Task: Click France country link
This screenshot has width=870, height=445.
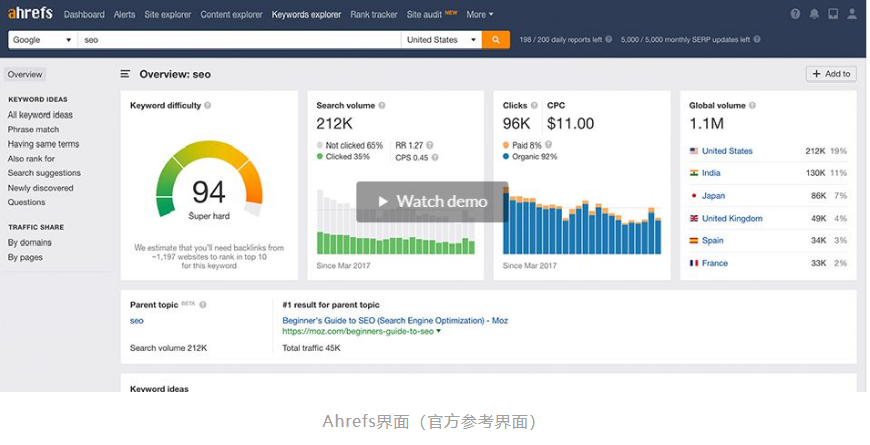Action: 715,264
